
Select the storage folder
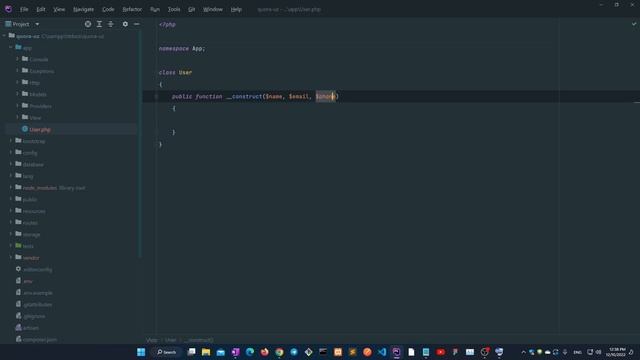31,234
